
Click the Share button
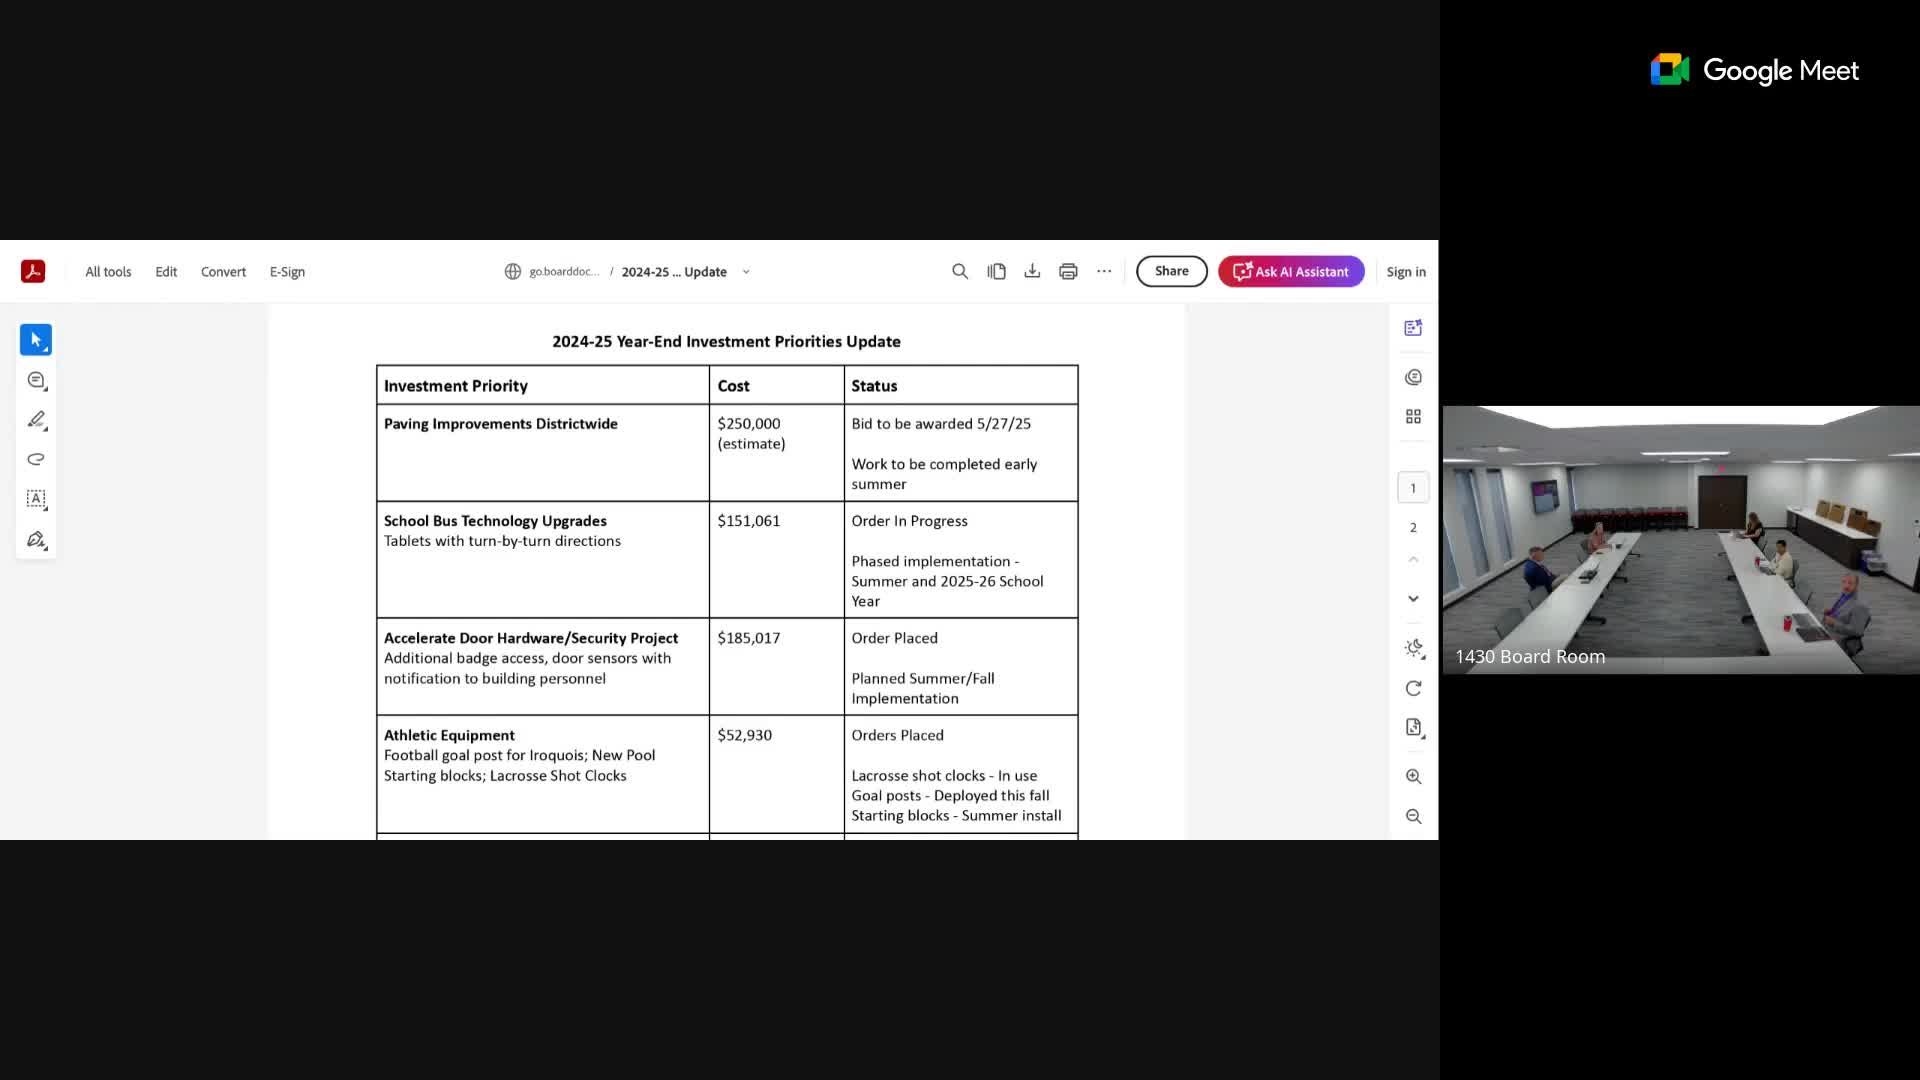coord(1171,271)
